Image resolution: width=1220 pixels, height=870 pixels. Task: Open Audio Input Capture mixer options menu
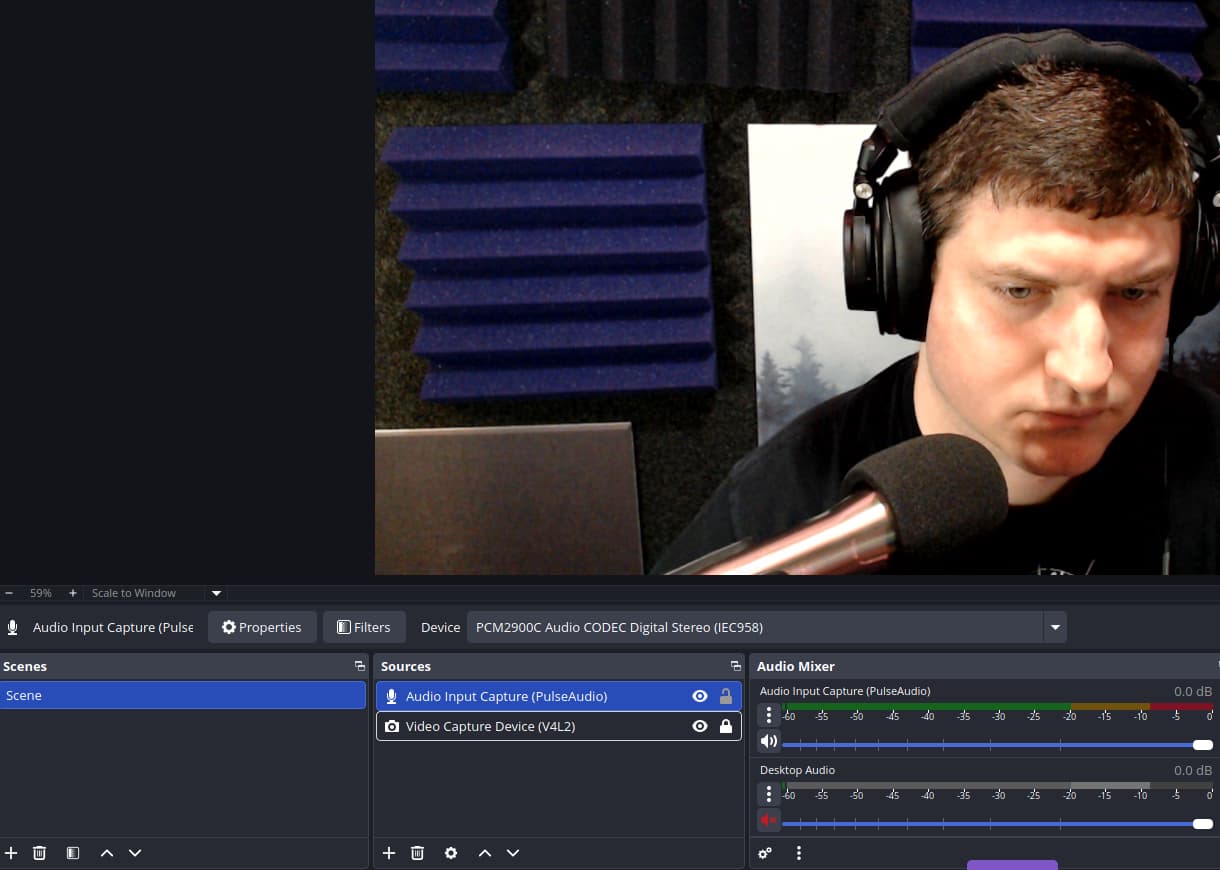coord(768,715)
